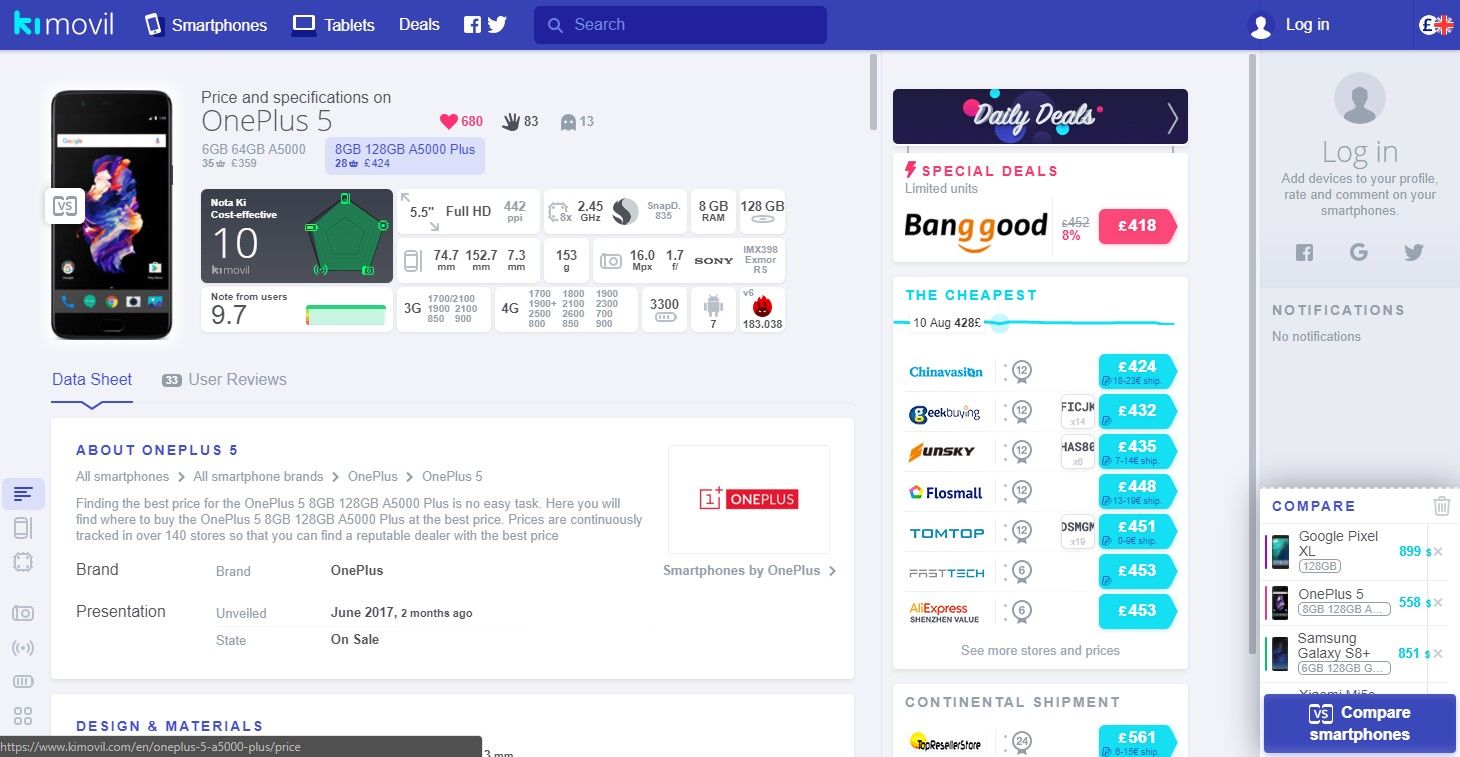Click Chinavasion 12-month warranty badge
The image size is (1460, 757).
[1021, 372]
